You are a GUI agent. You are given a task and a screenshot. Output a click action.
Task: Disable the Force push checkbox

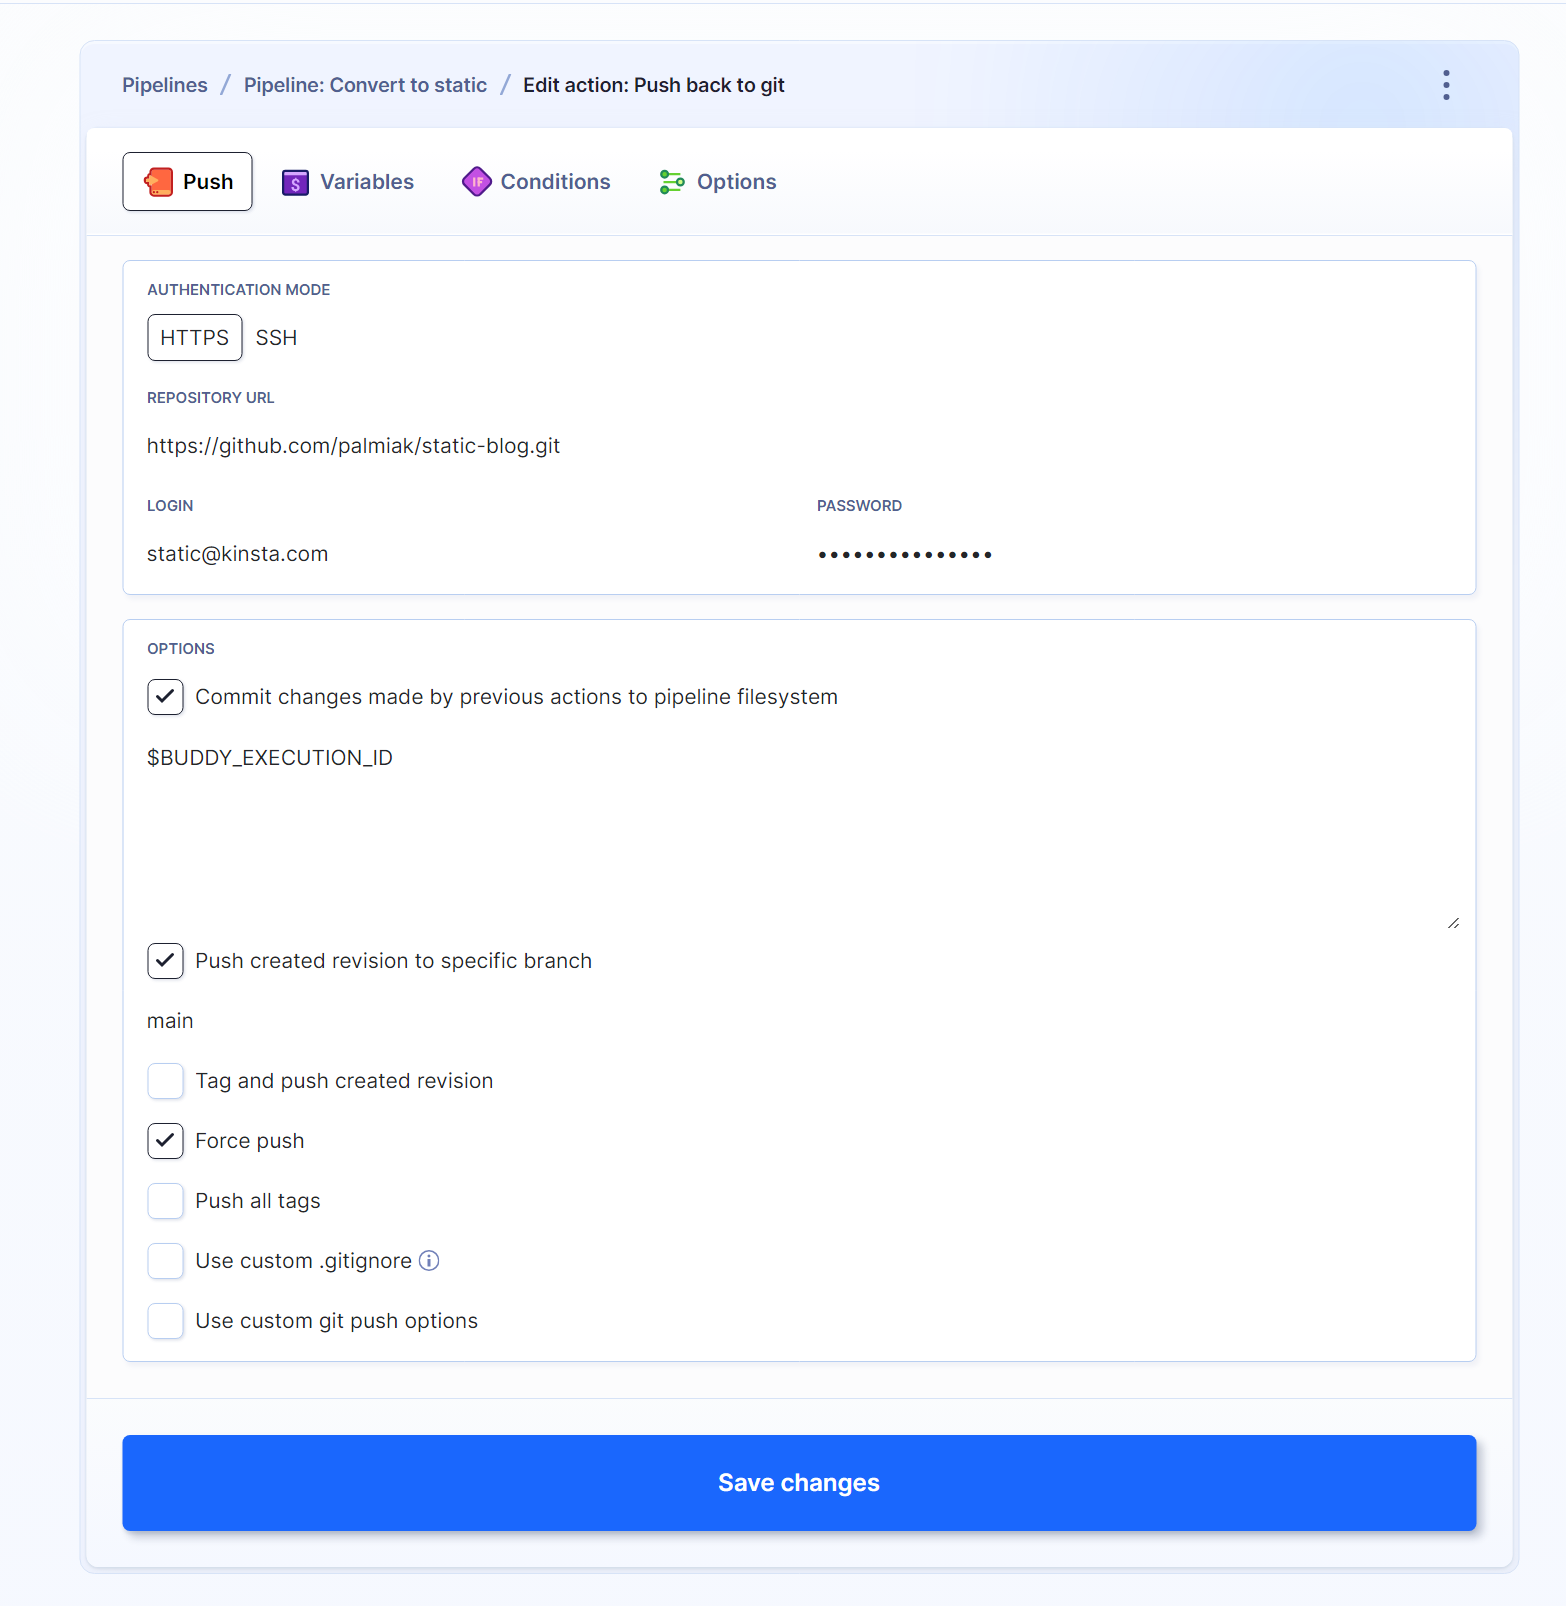[166, 1141]
